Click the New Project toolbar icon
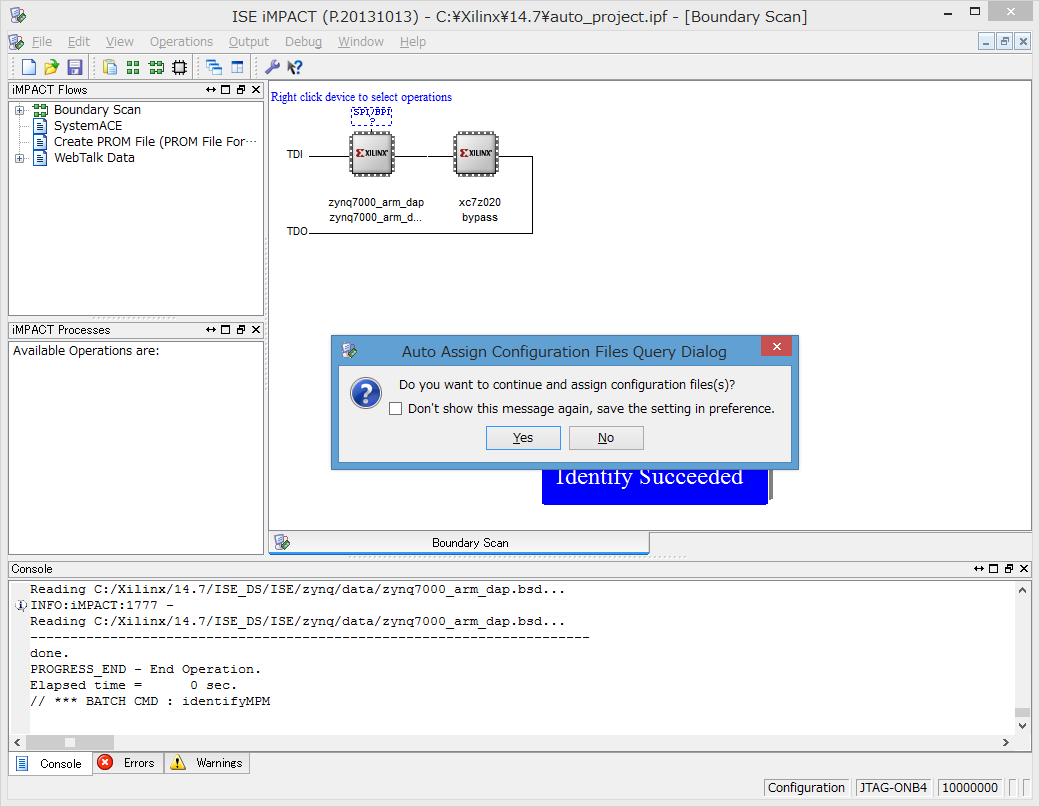 [x=29, y=67]
